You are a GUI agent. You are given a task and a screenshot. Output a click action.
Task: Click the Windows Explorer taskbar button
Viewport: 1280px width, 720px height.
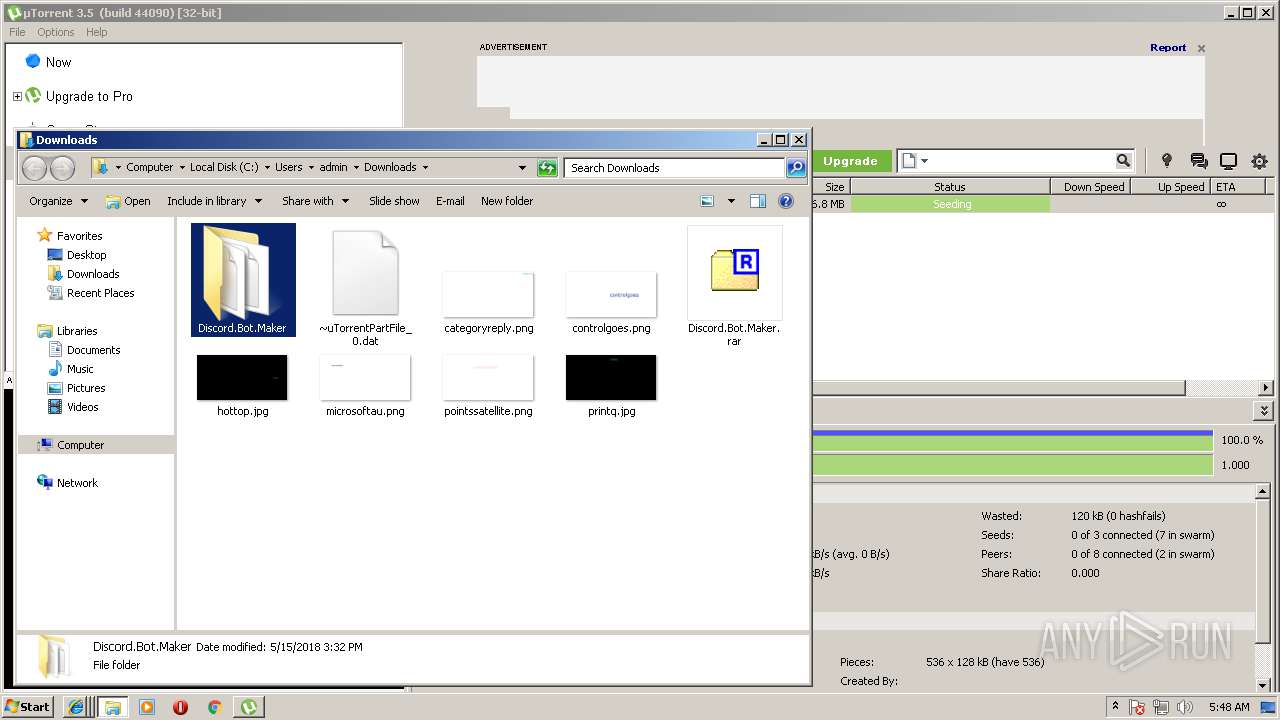[112, 707]
